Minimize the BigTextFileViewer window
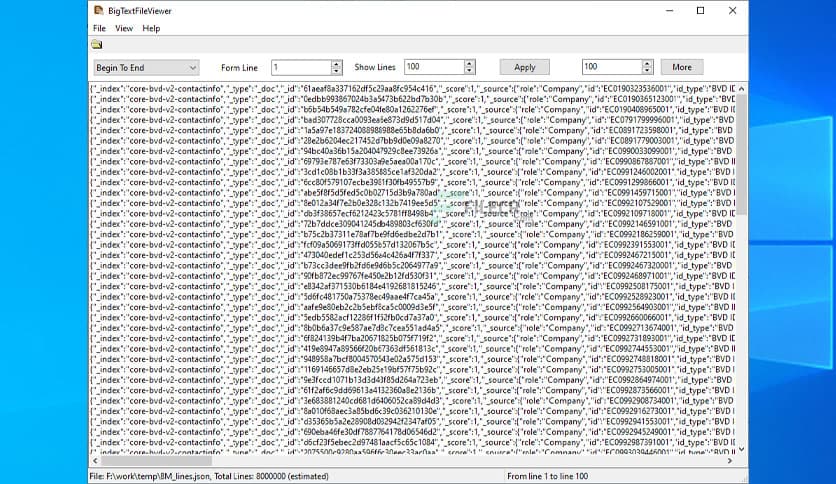The height and width of the screenshot is (484, 836). [x=670, y=11]
